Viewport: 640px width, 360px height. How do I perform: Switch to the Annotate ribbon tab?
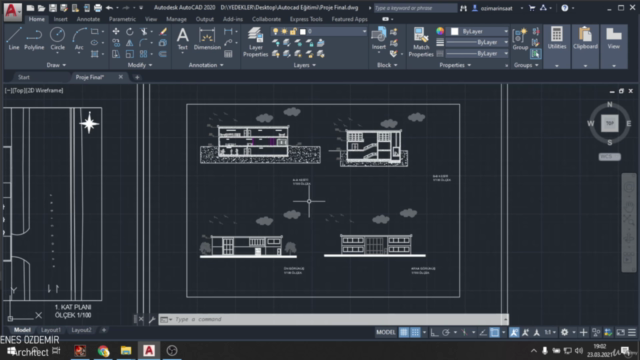[88, 19]
